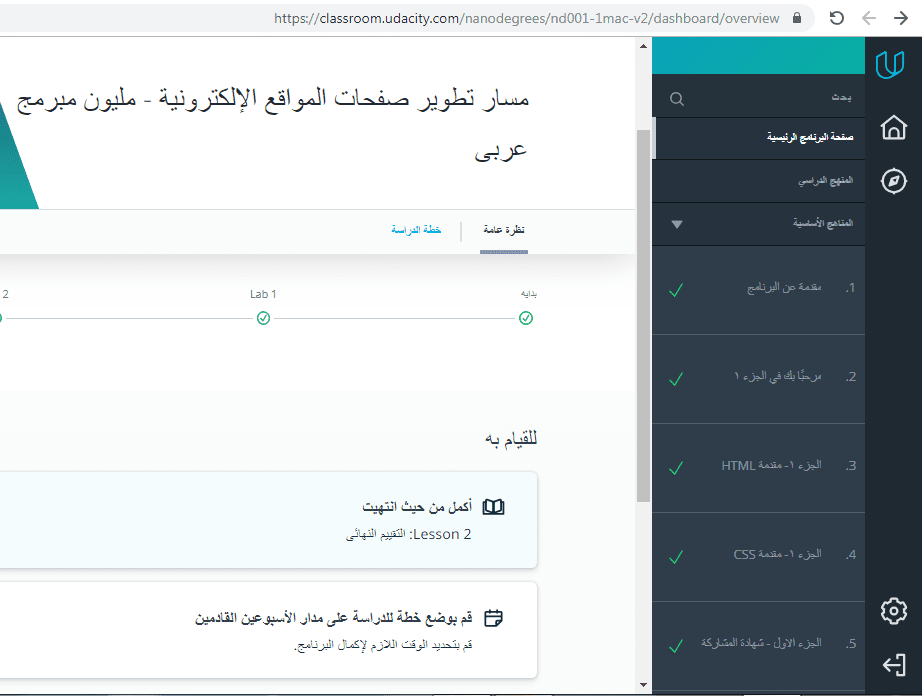
Task: Collapse the المناهج الأساسية section arrow
Action: (677, 224)
